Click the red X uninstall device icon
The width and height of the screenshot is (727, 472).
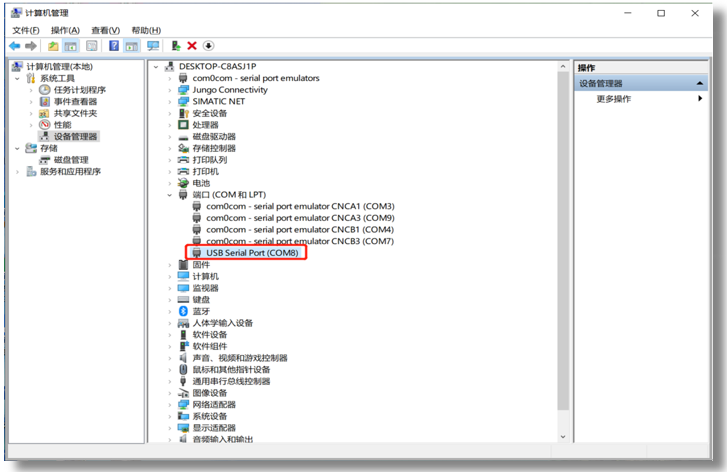(192, 46)
